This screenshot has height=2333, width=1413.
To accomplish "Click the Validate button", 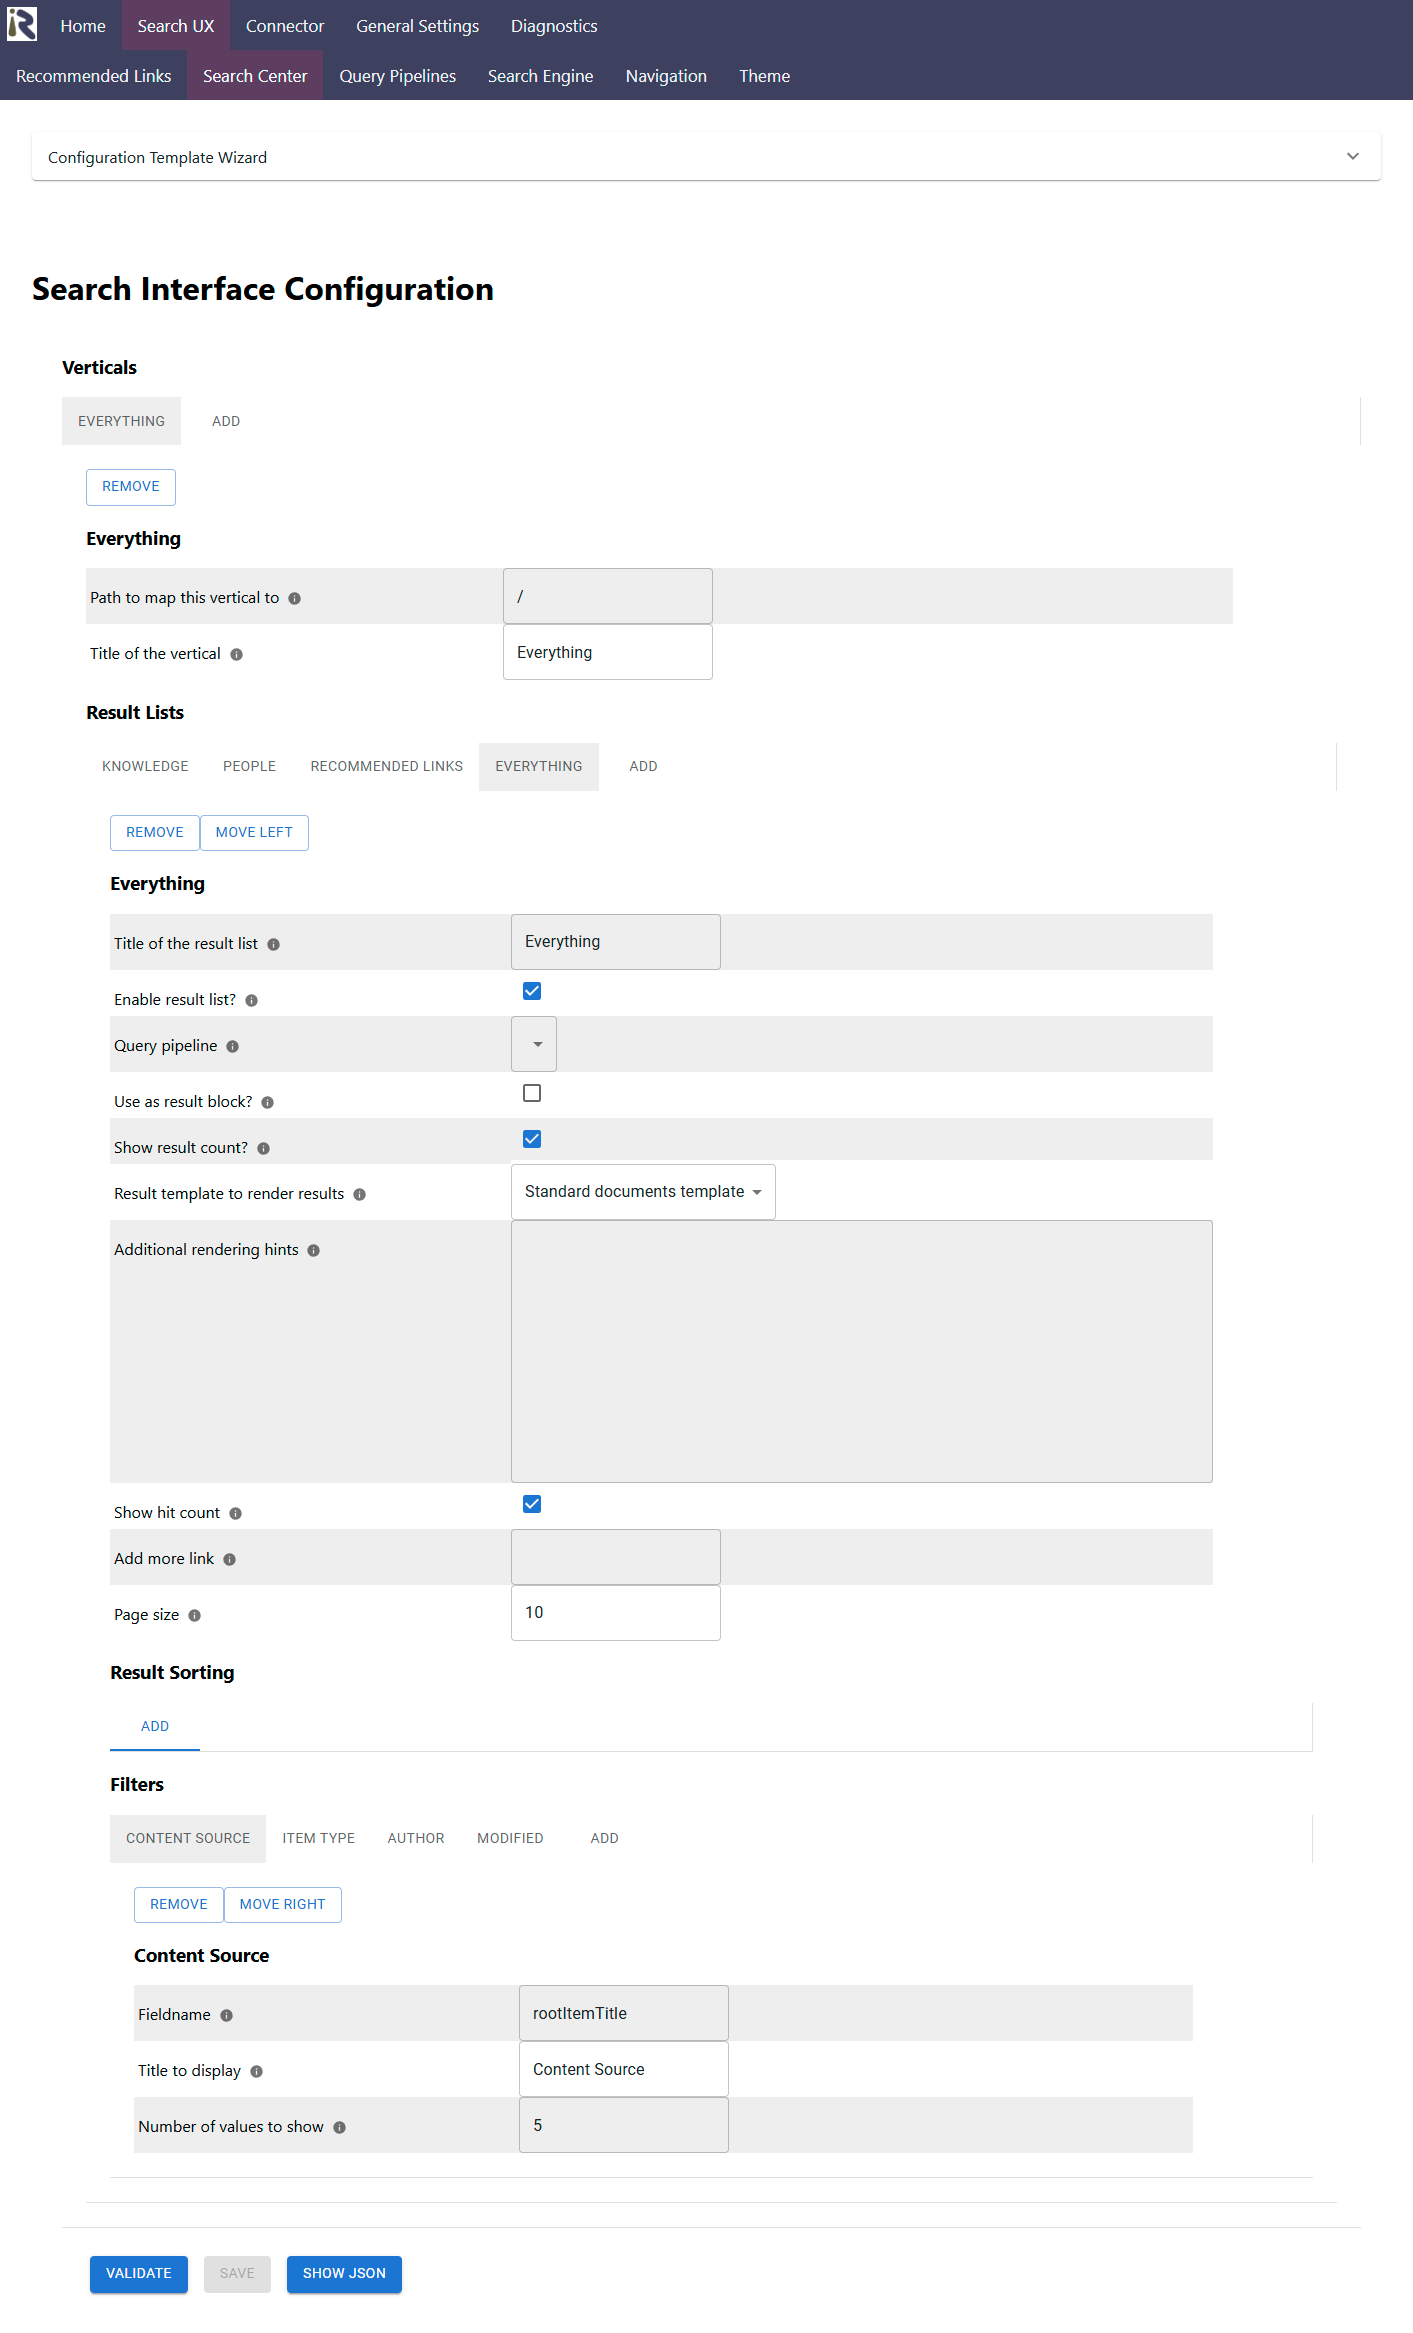I will (x=139, y=2274).
